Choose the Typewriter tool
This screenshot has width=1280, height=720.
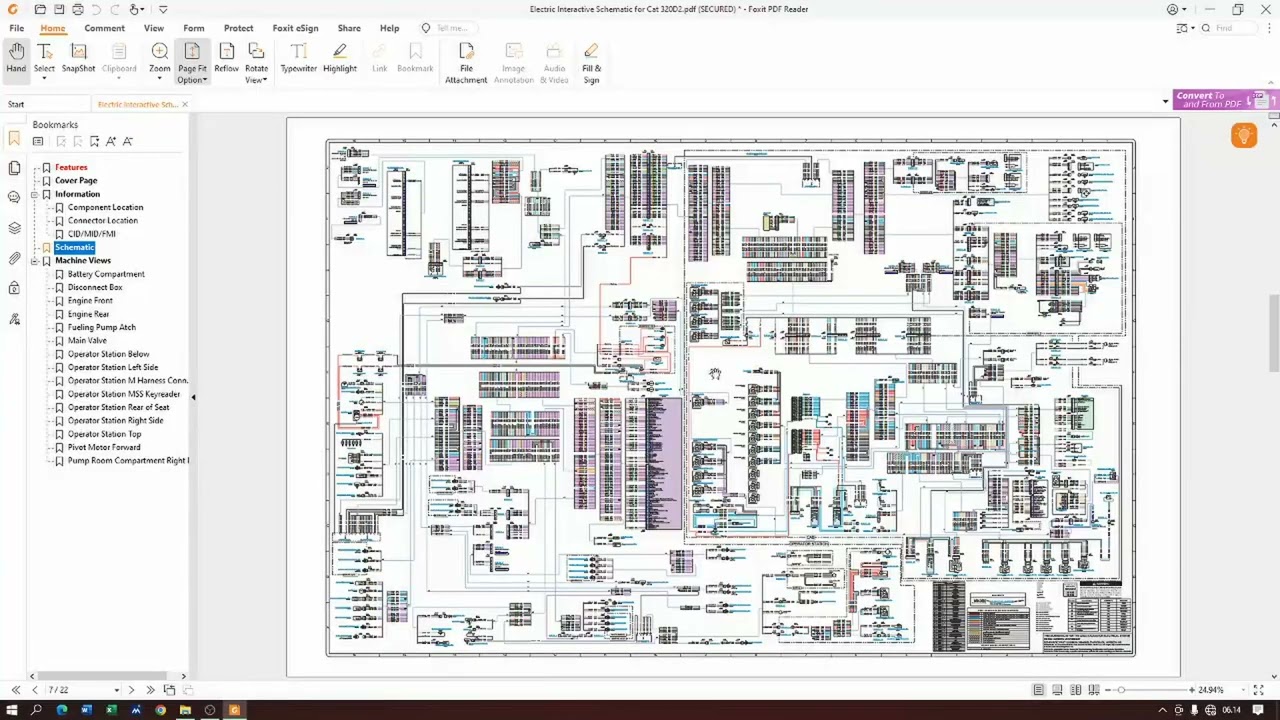point(298,59)
